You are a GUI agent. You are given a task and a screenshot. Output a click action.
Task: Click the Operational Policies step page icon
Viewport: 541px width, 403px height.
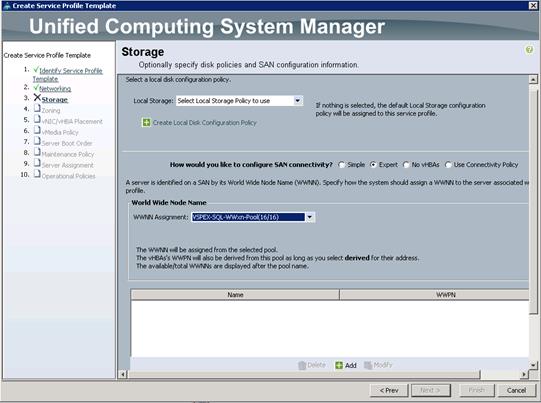tap(37, 174)
